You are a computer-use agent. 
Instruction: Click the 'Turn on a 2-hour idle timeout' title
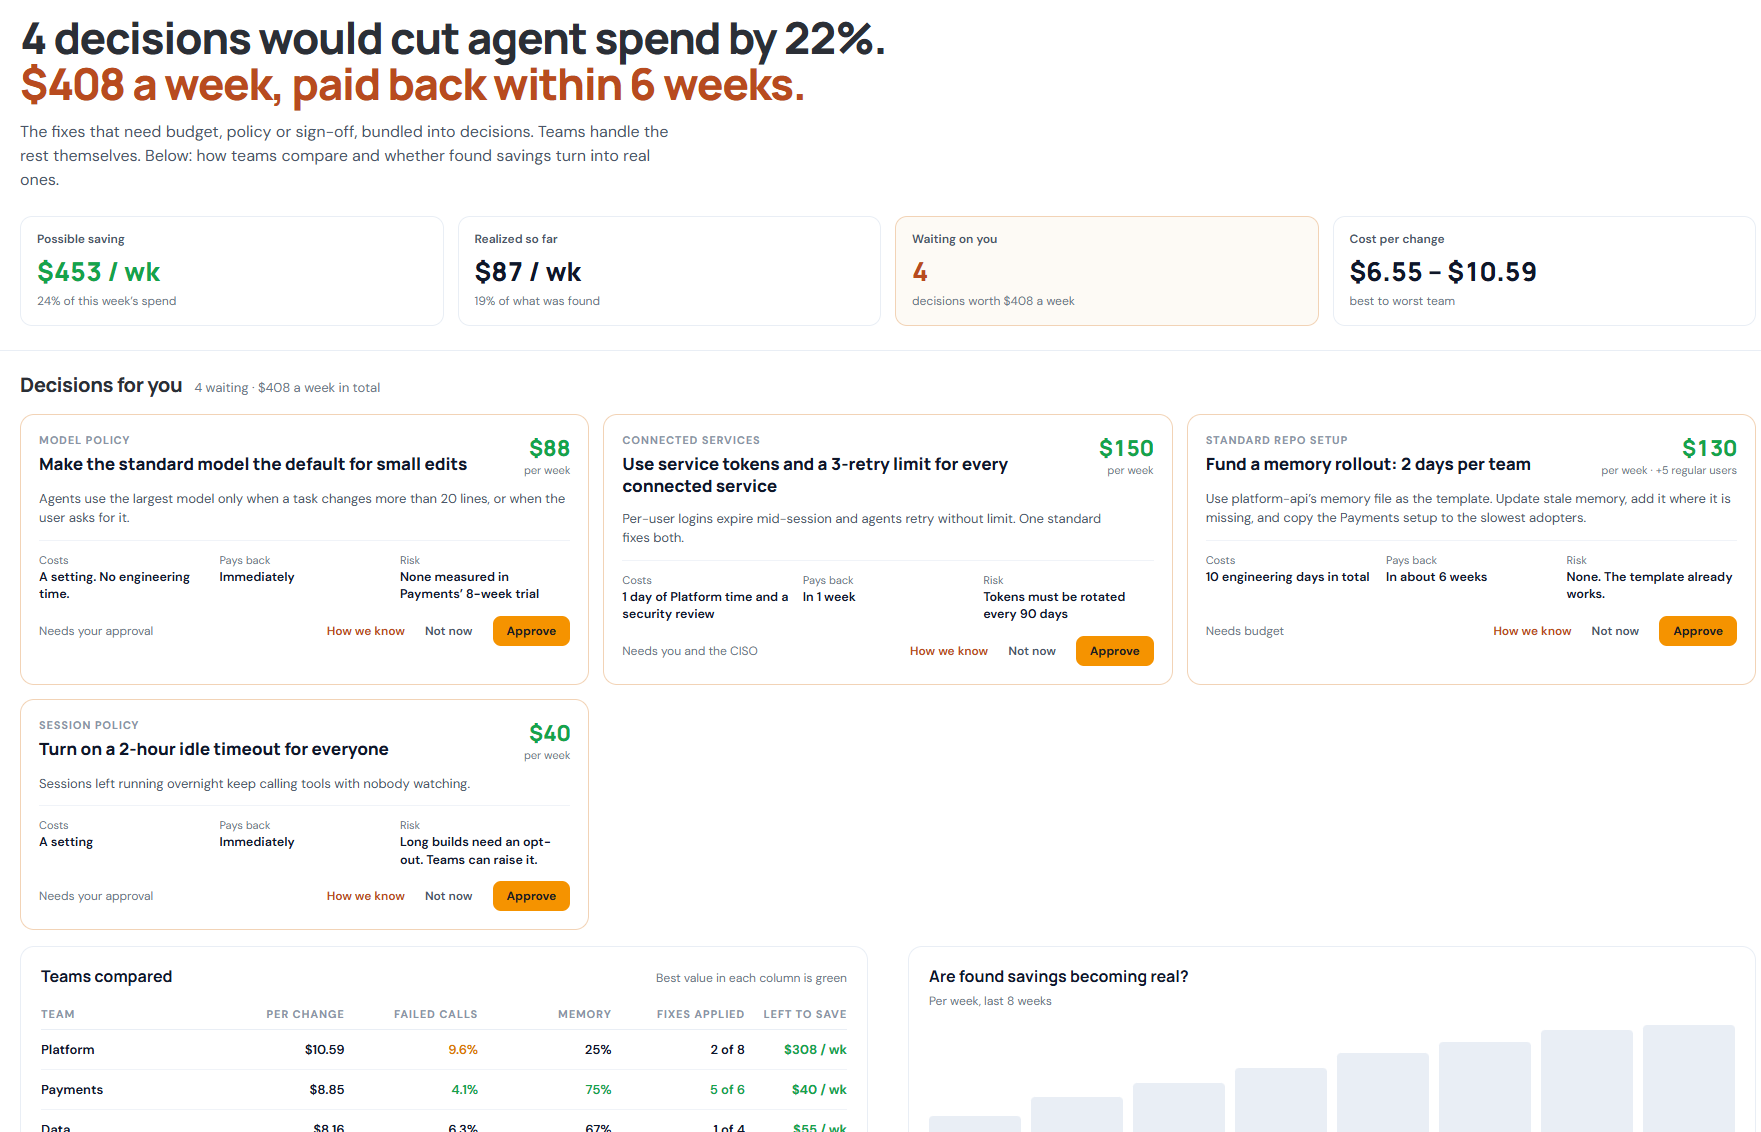tap(214, 749)
